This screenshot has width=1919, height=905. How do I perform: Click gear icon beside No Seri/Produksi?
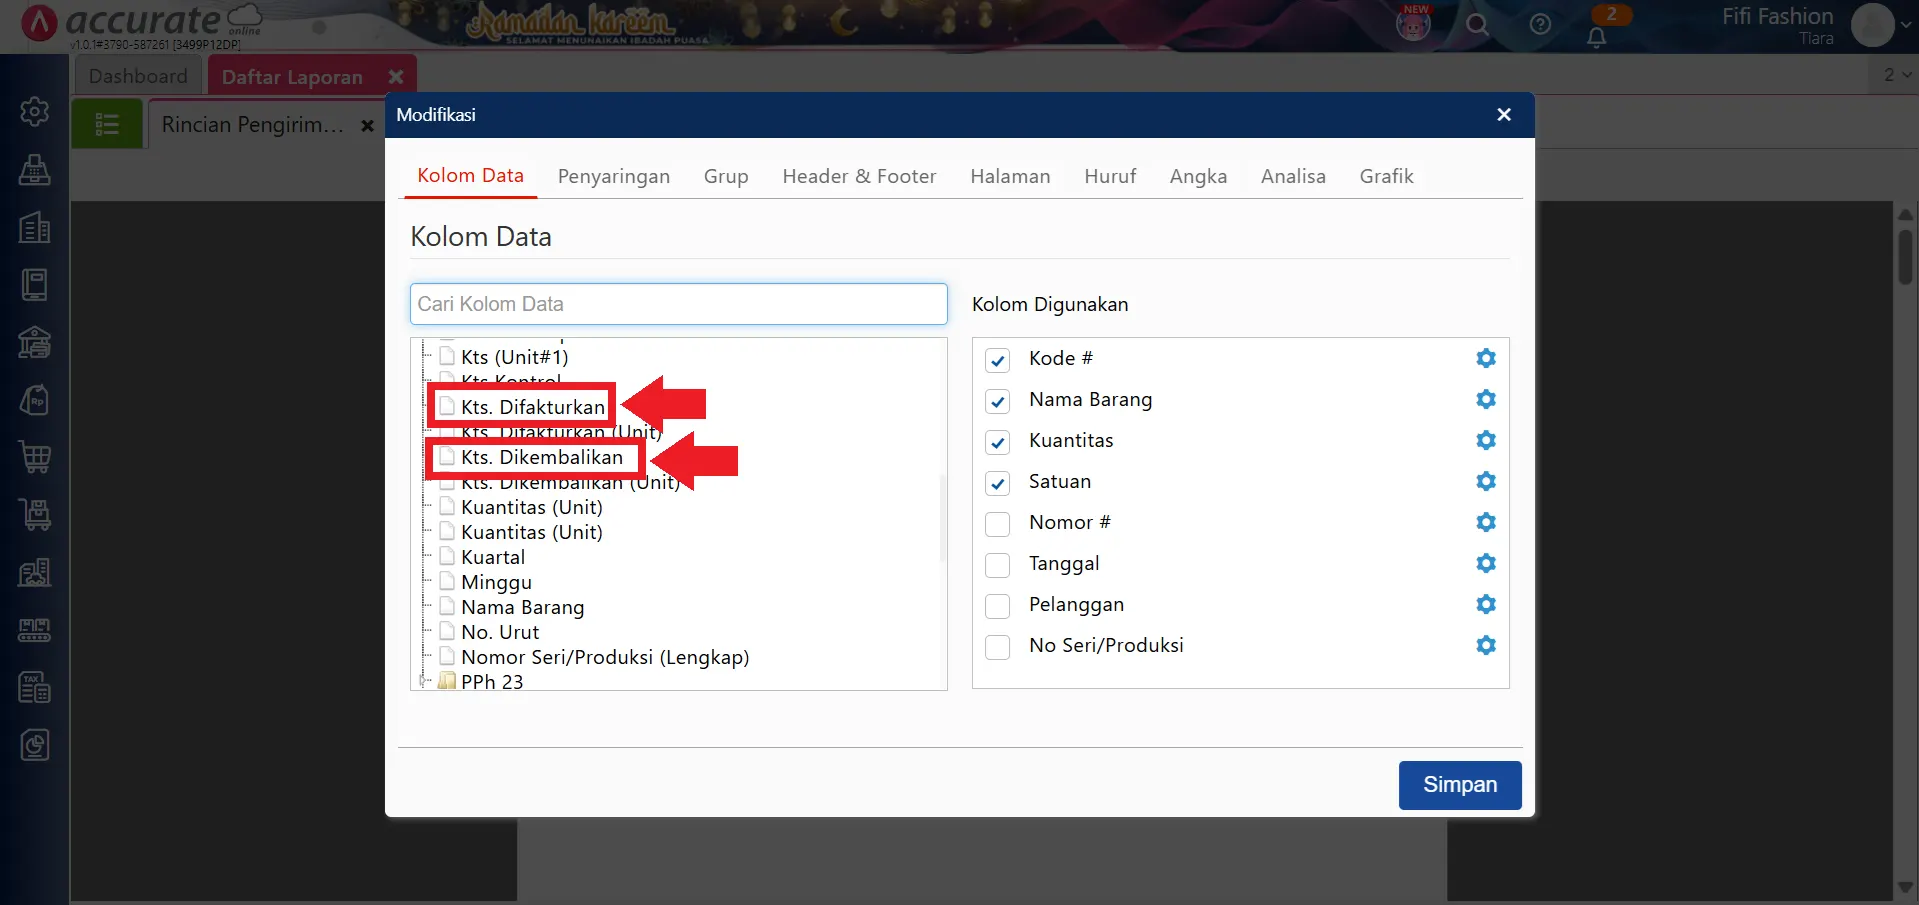1485,645
